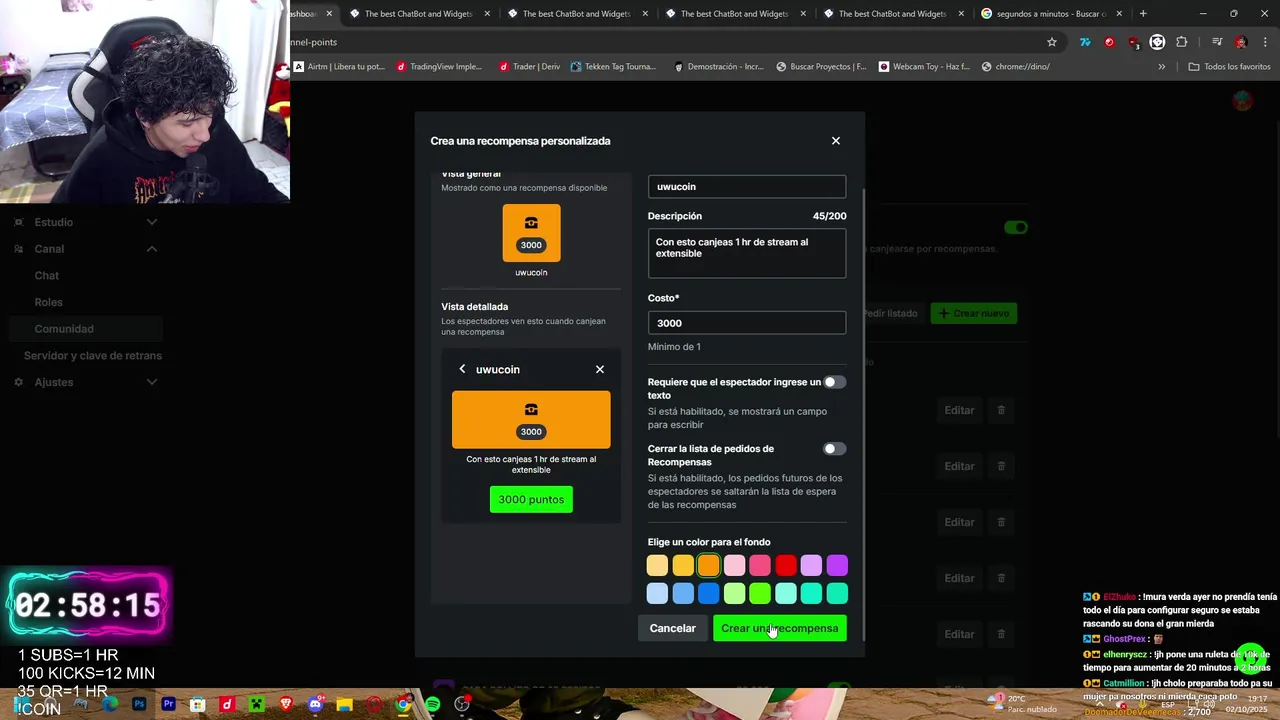Select the lavender background color
The image size is (1280, 720).
(x=811, y=566)
